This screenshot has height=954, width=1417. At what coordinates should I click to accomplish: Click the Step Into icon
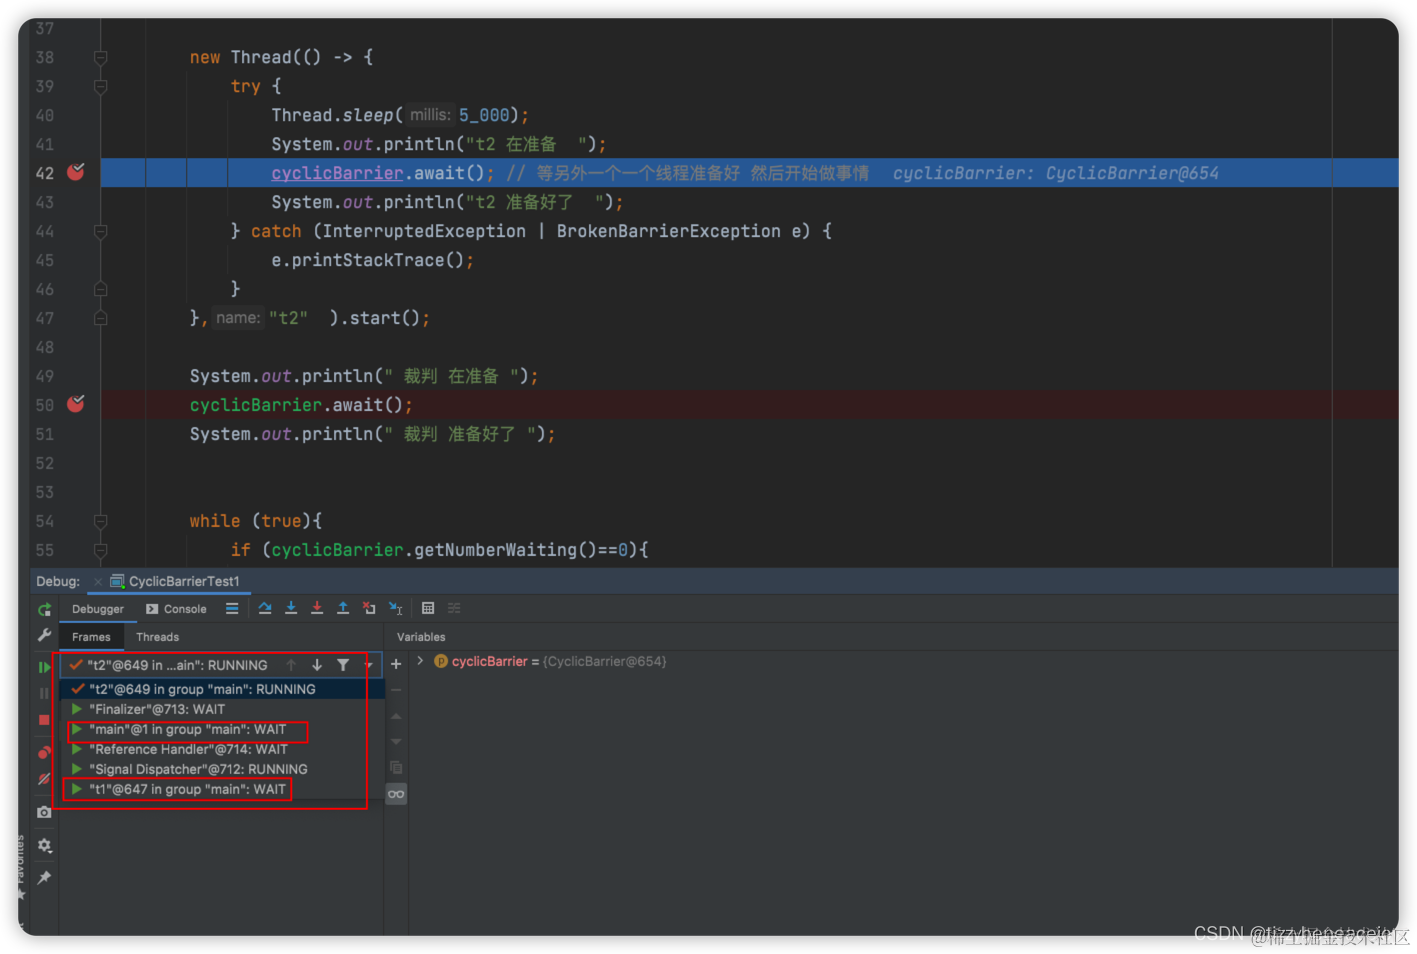[x=291, y=608]
